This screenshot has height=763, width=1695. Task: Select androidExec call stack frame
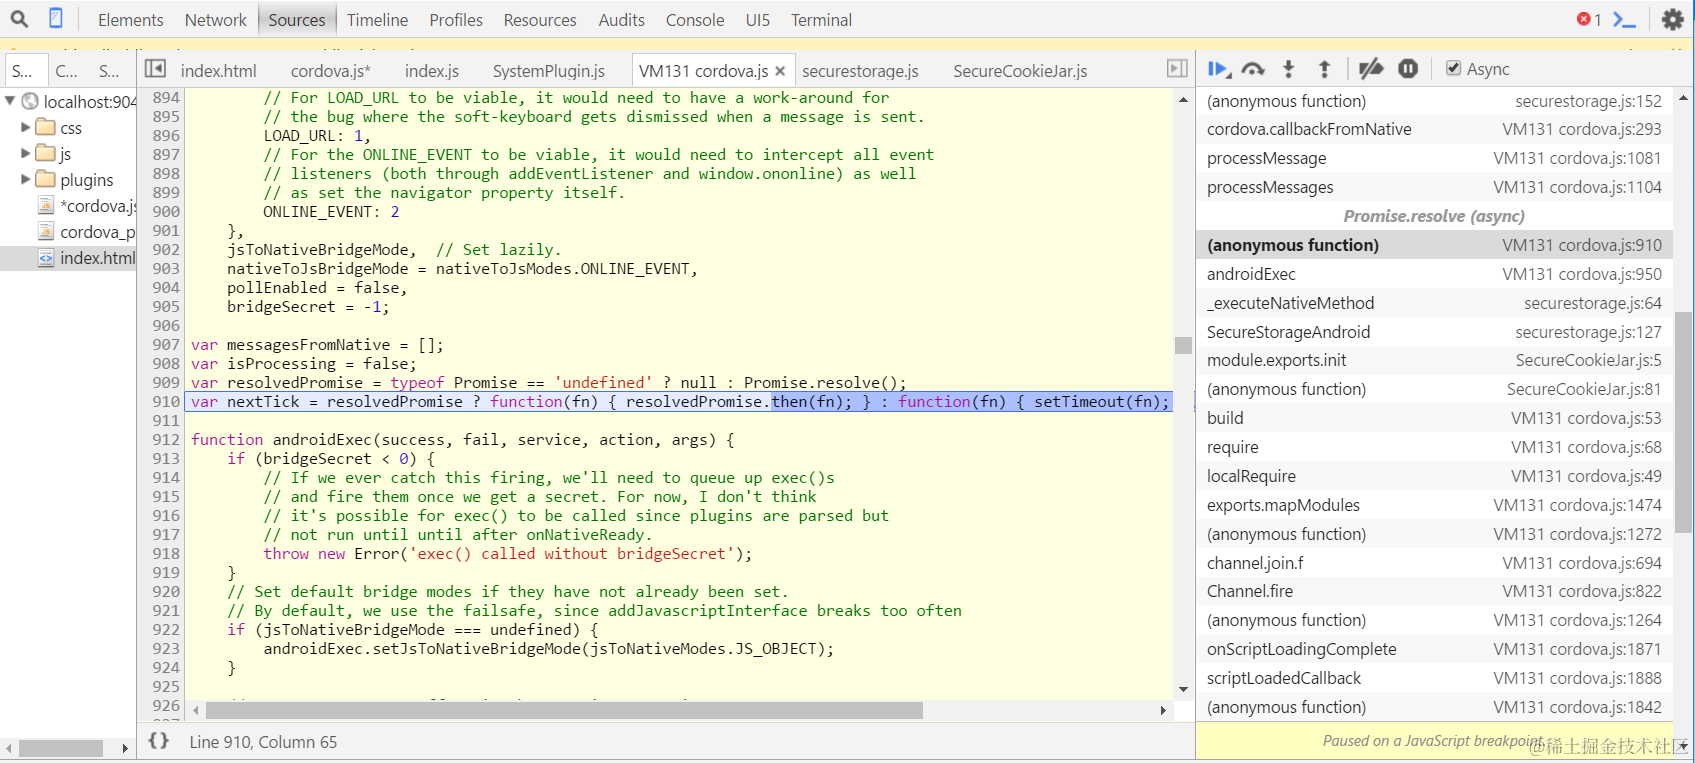(1434, 274)
